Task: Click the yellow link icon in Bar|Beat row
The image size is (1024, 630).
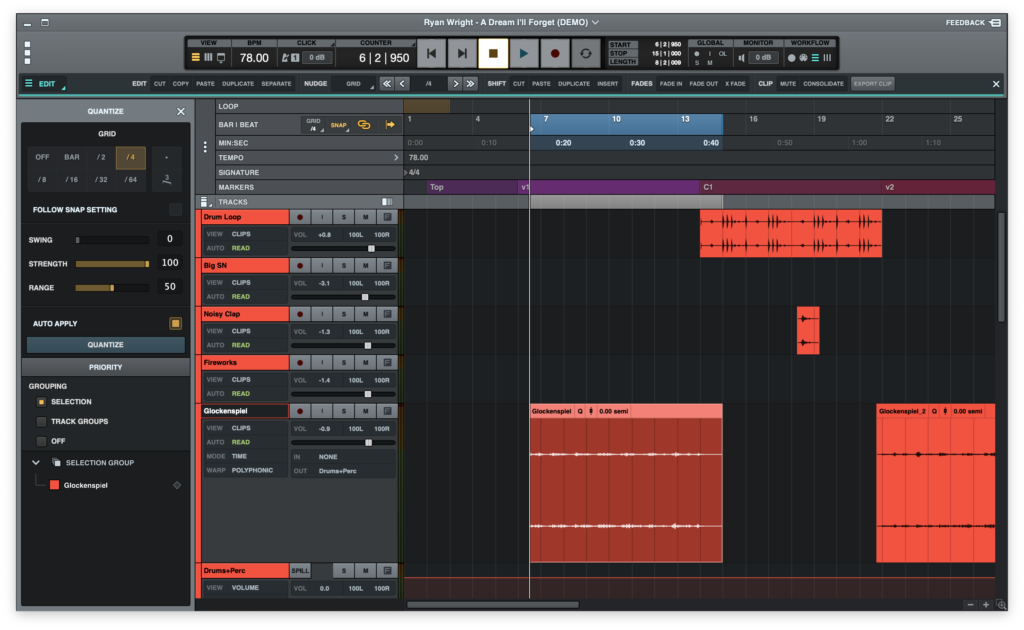Action: (x=364, y=125)
